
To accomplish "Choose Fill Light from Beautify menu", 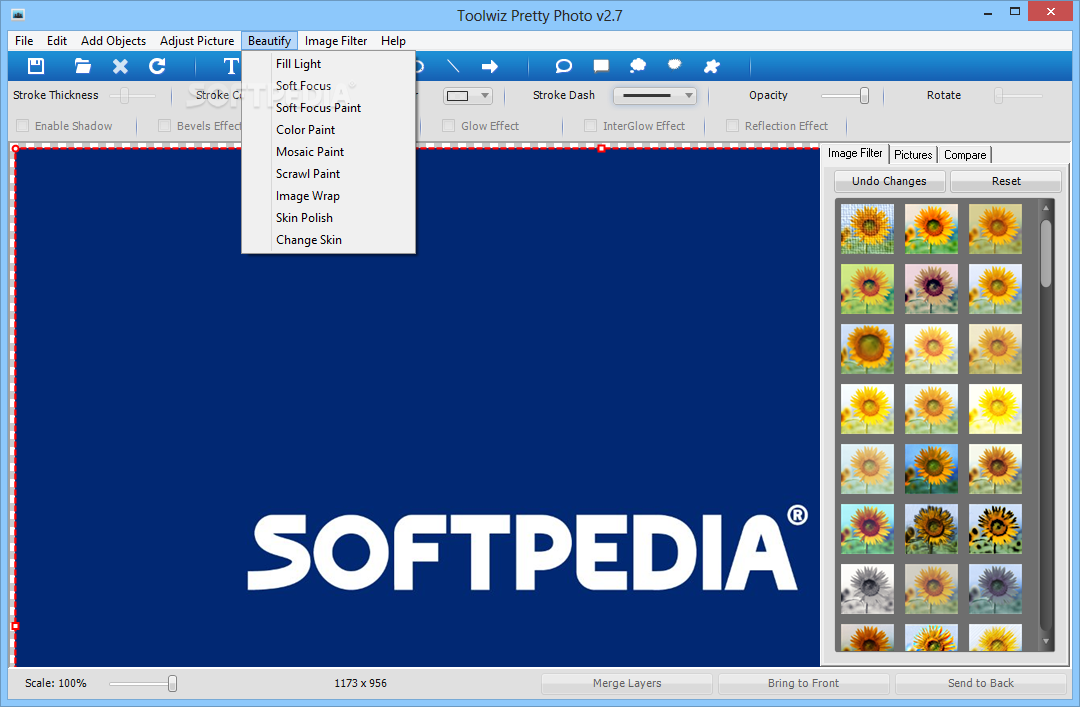I will point(329,63).
